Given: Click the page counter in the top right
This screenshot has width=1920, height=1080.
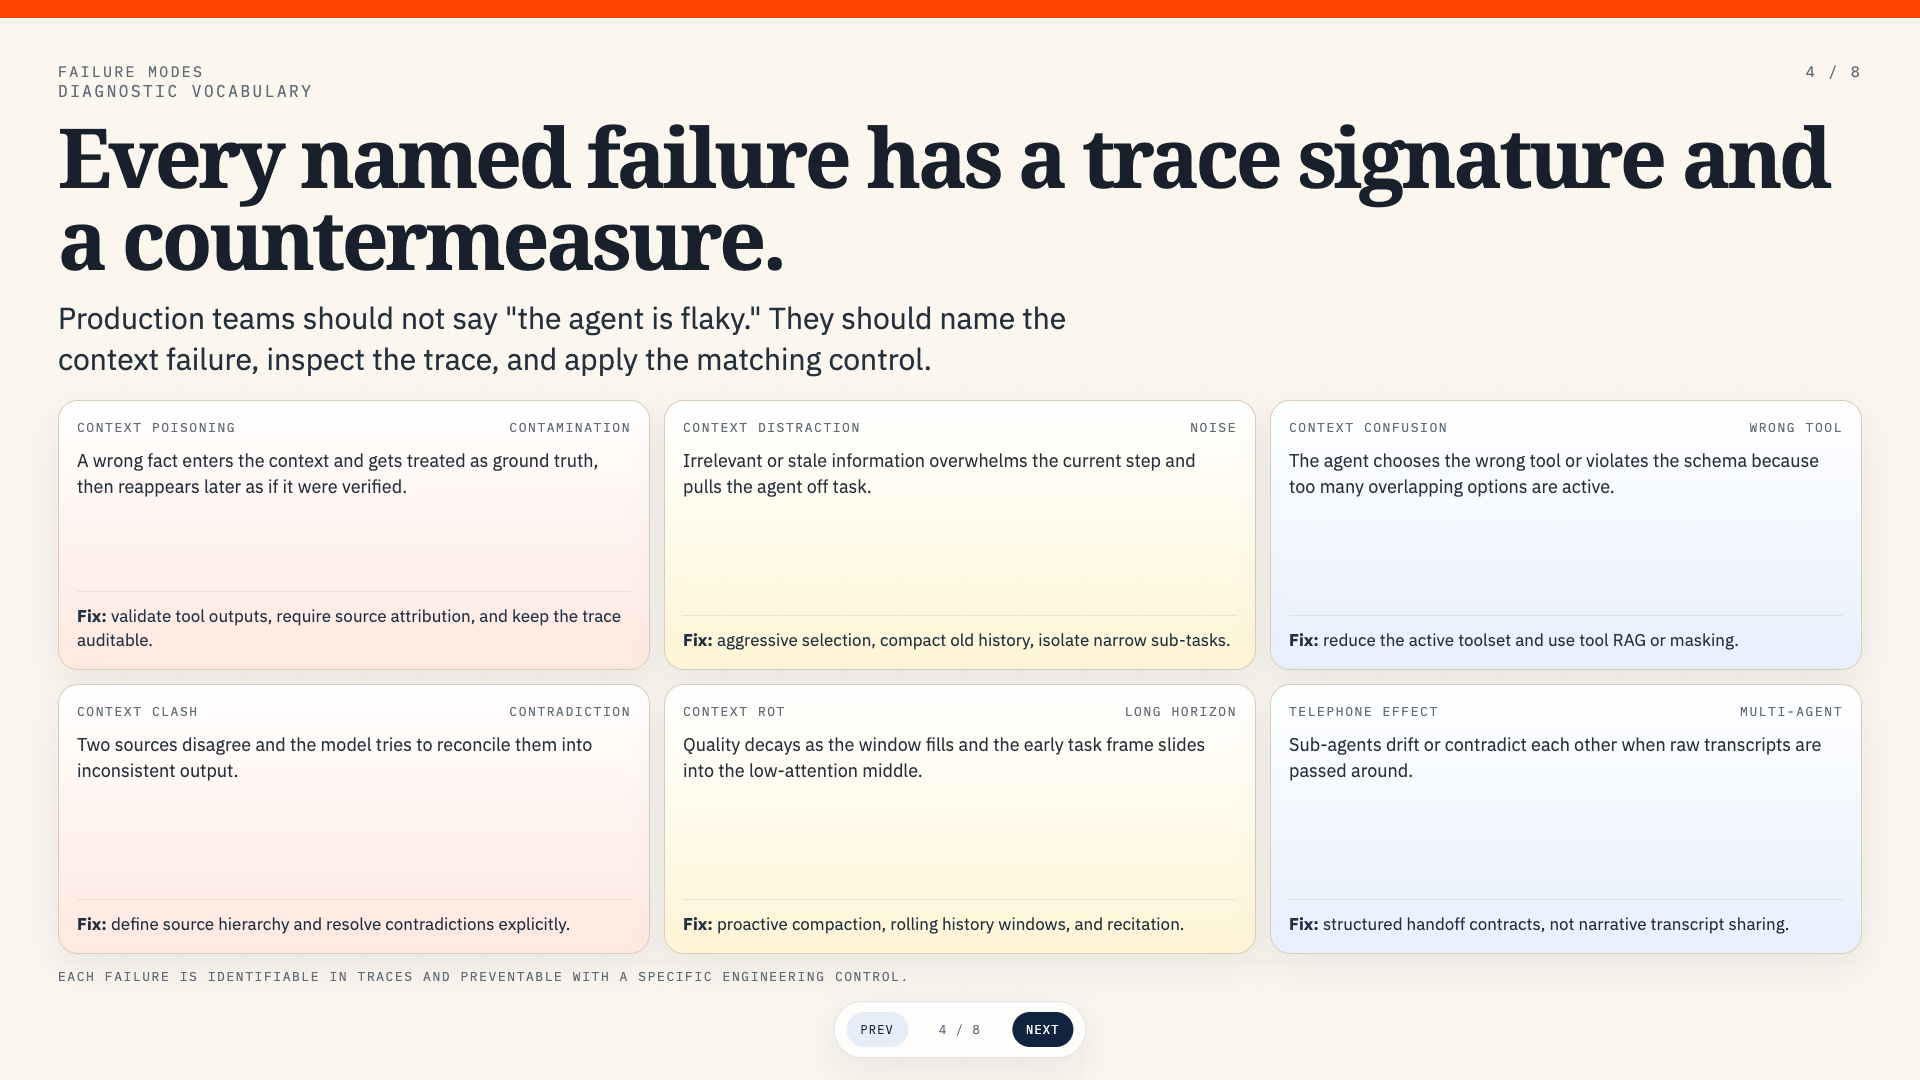Looking at the screenshot, I should tap(1833, 72).
